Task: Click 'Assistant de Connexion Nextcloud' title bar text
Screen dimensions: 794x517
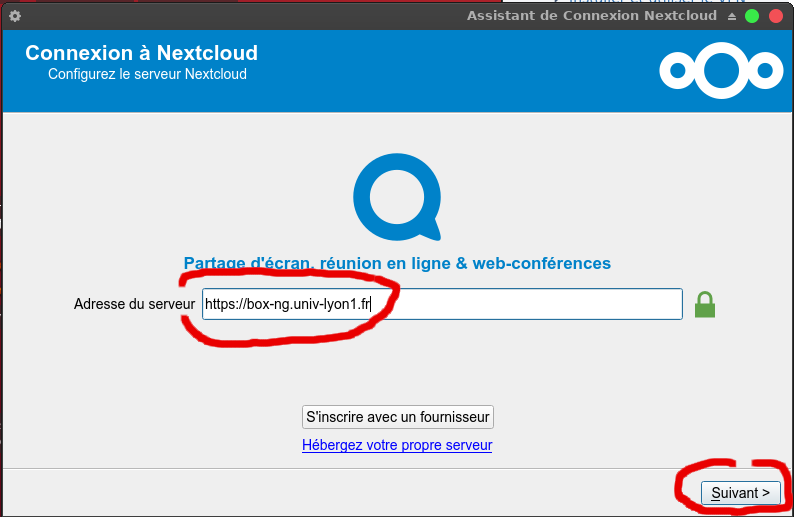Action: click(x=592, y=16)
